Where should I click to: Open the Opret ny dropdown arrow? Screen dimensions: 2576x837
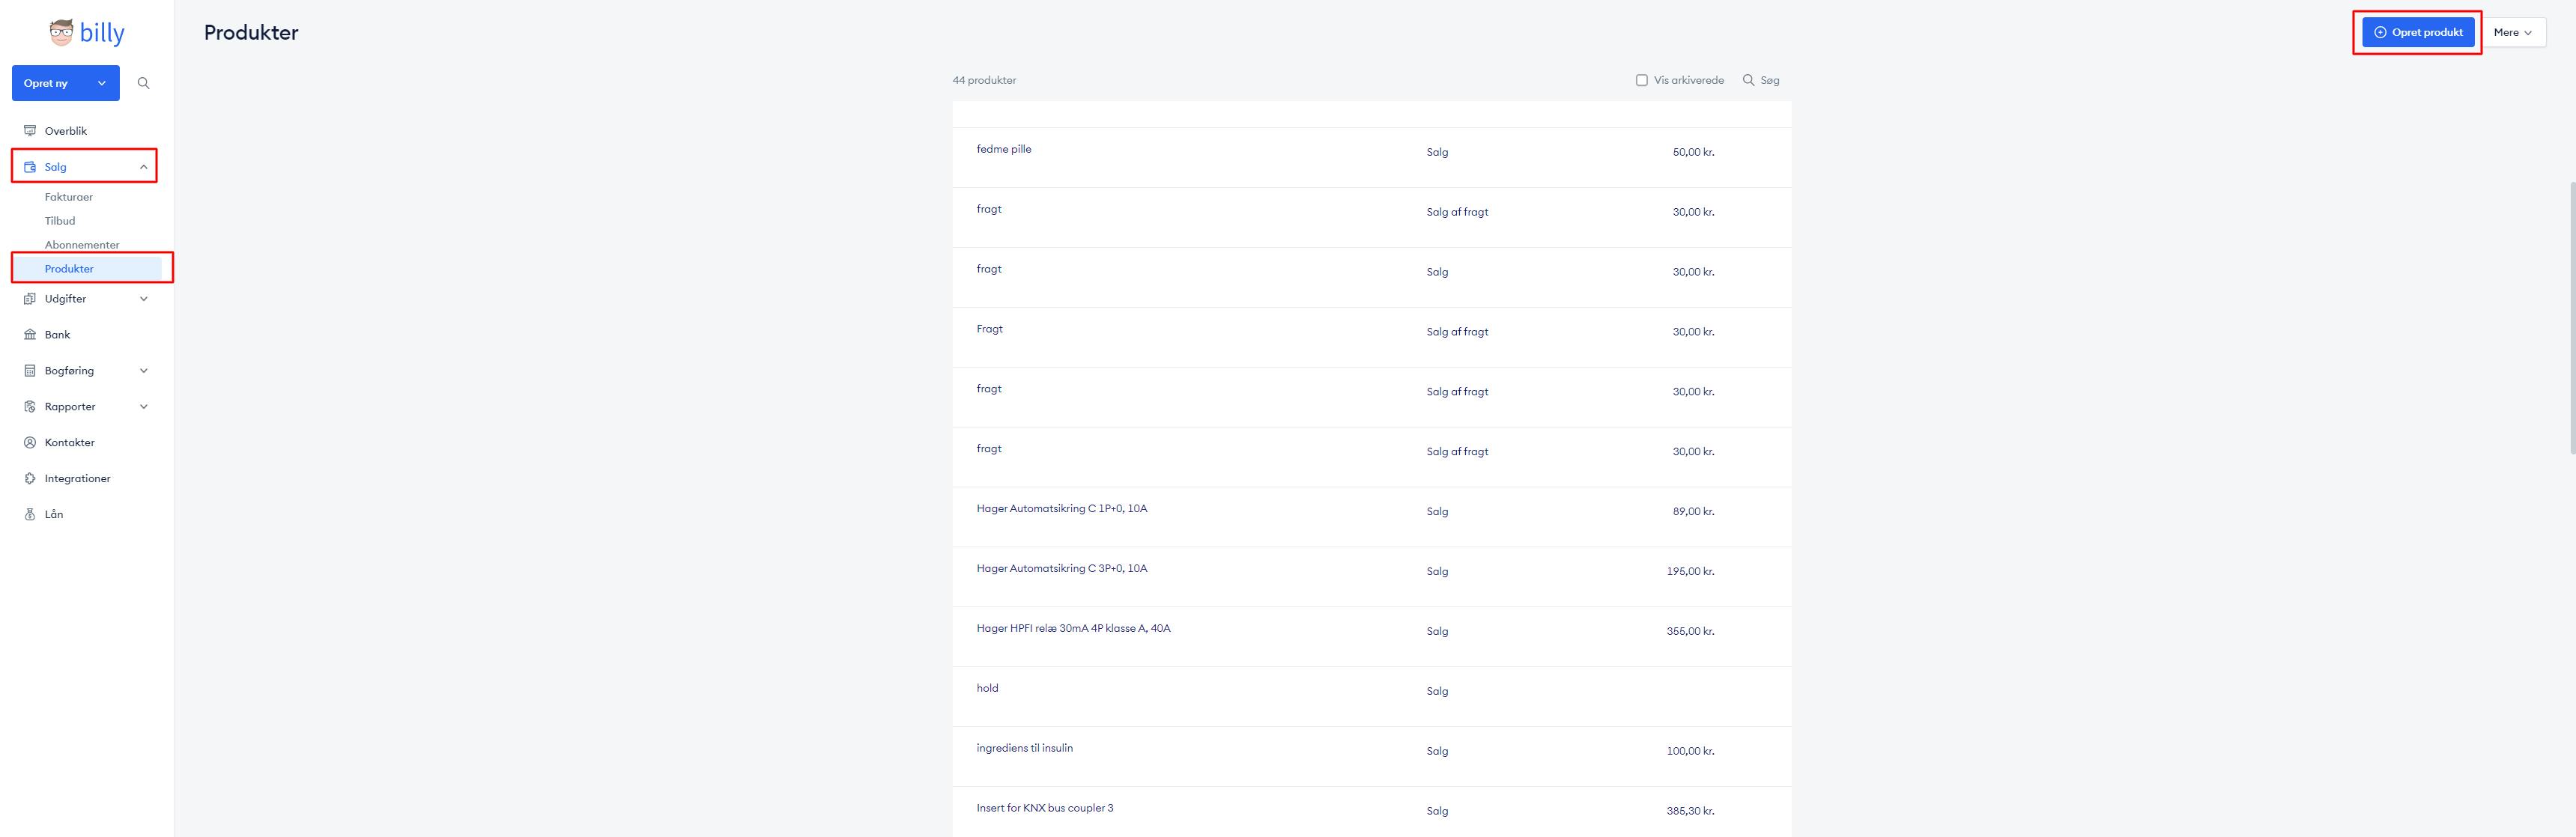coord(102,83)
